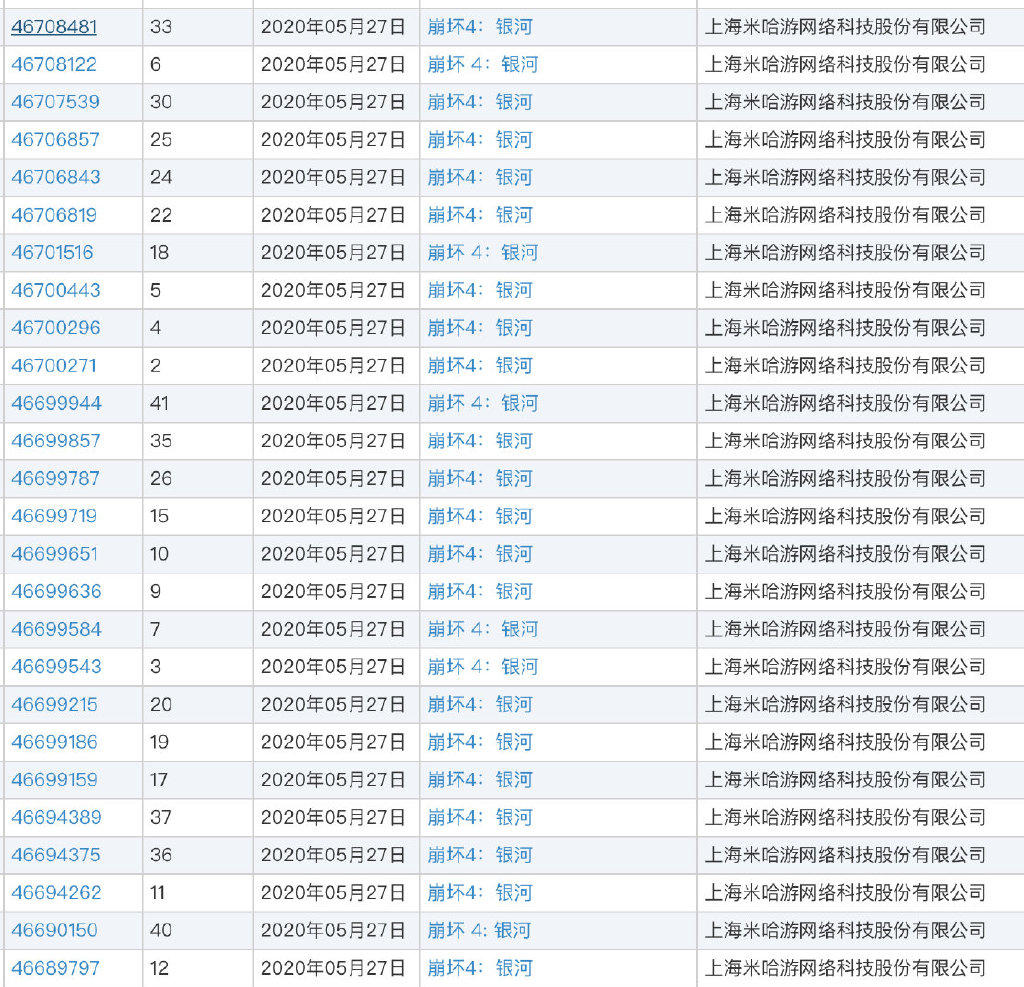This screenshot has height=987, width=1024.
Task: Click trademark name in row 46694389
Action: coord(480,817)
